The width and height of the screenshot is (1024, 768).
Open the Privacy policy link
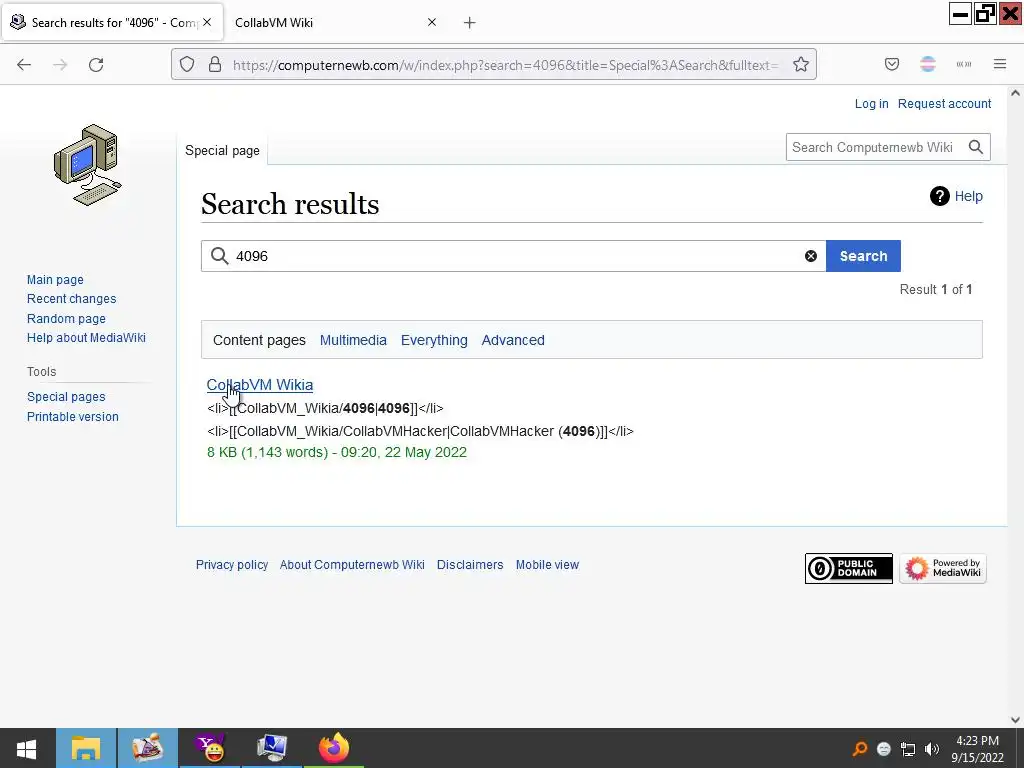(x=232, y=565)
